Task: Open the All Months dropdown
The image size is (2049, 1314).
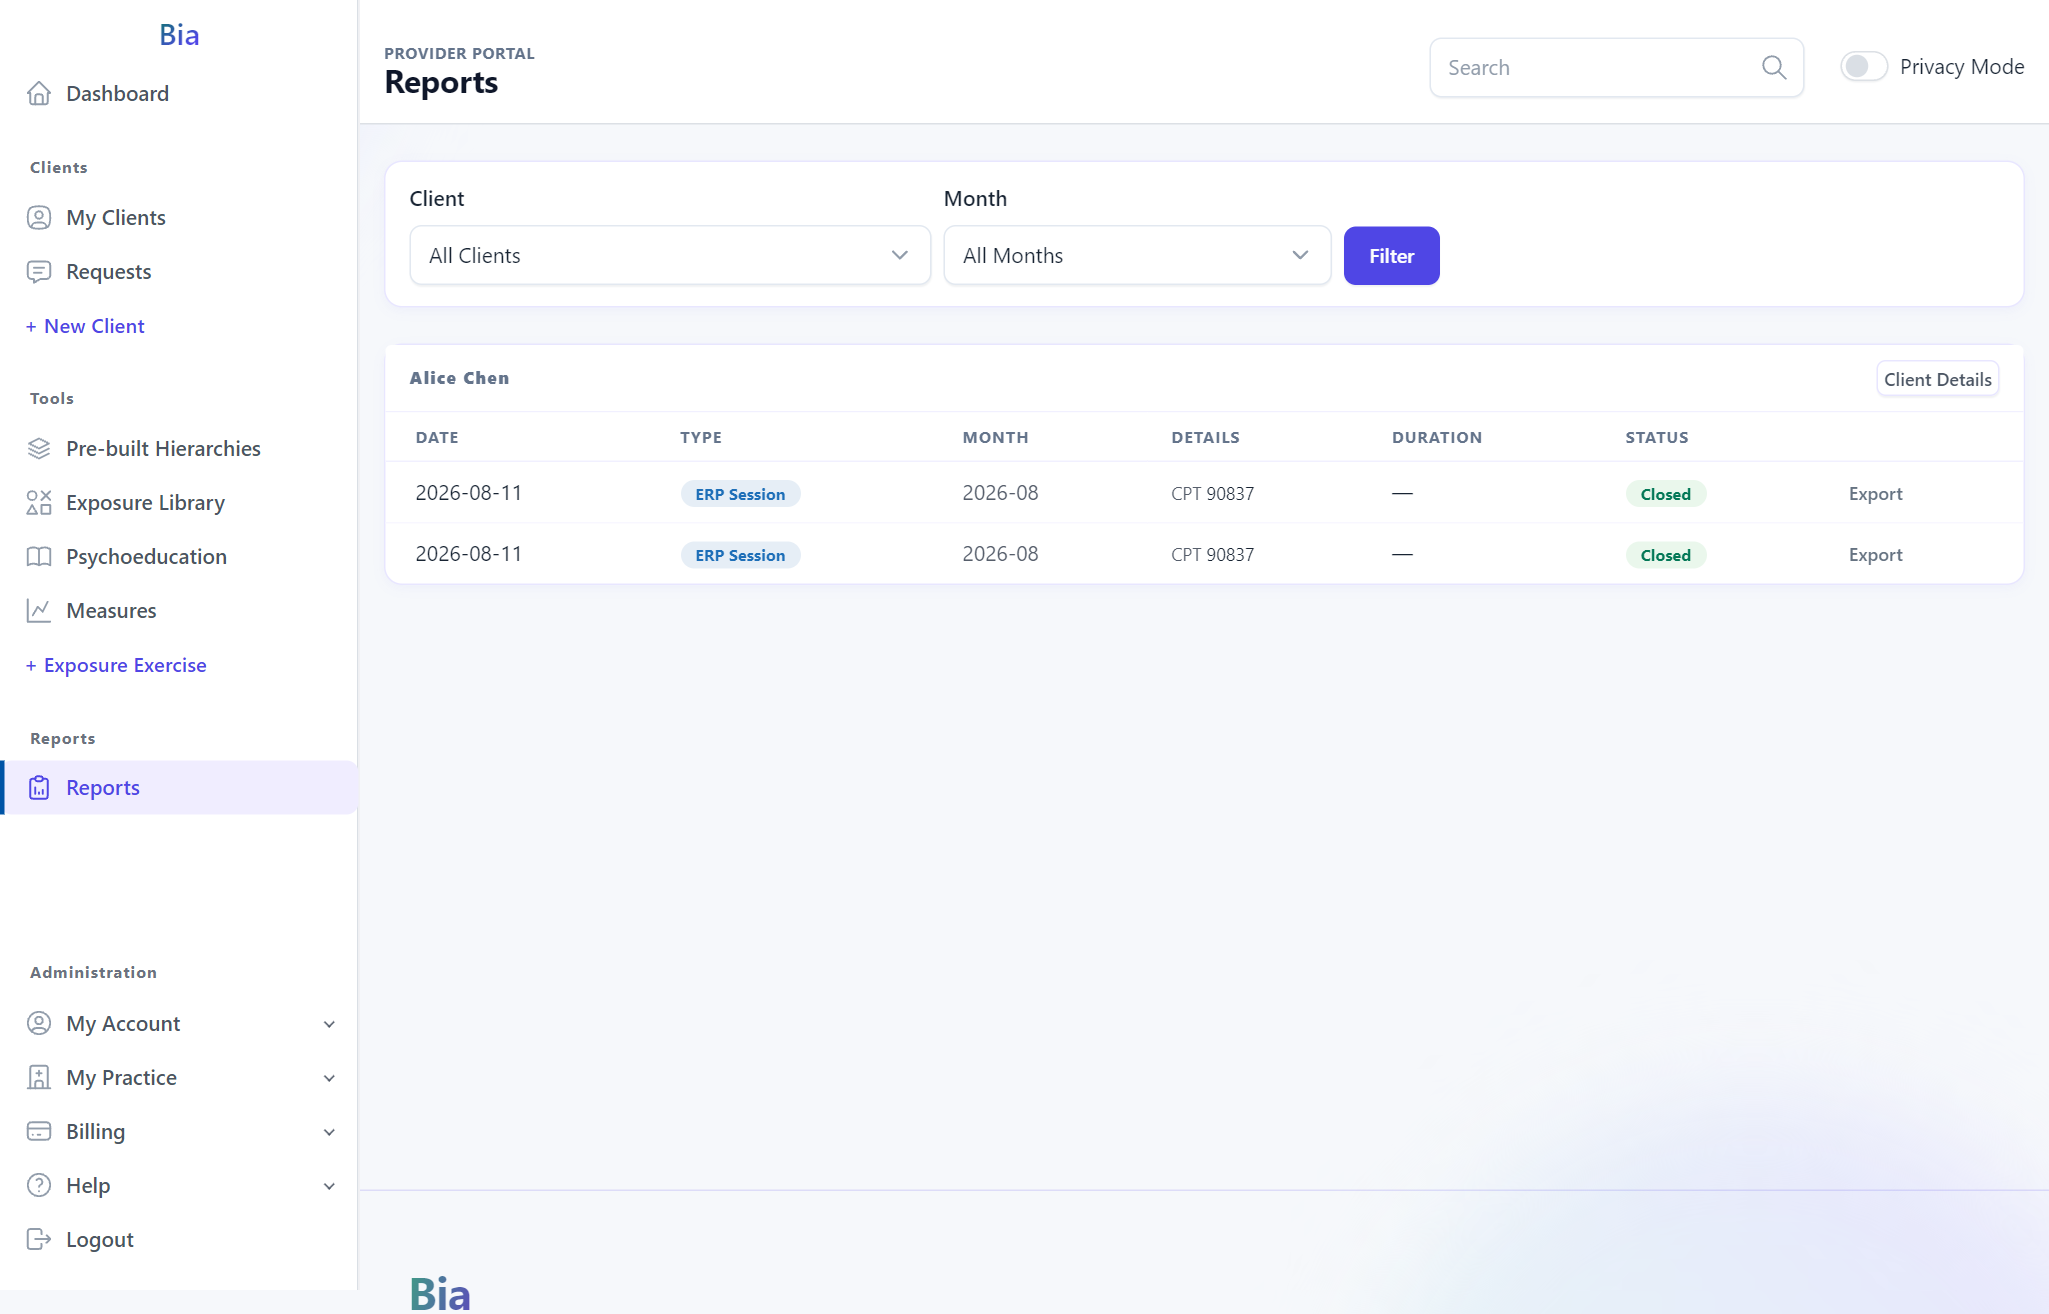Action: (1137, 255)
